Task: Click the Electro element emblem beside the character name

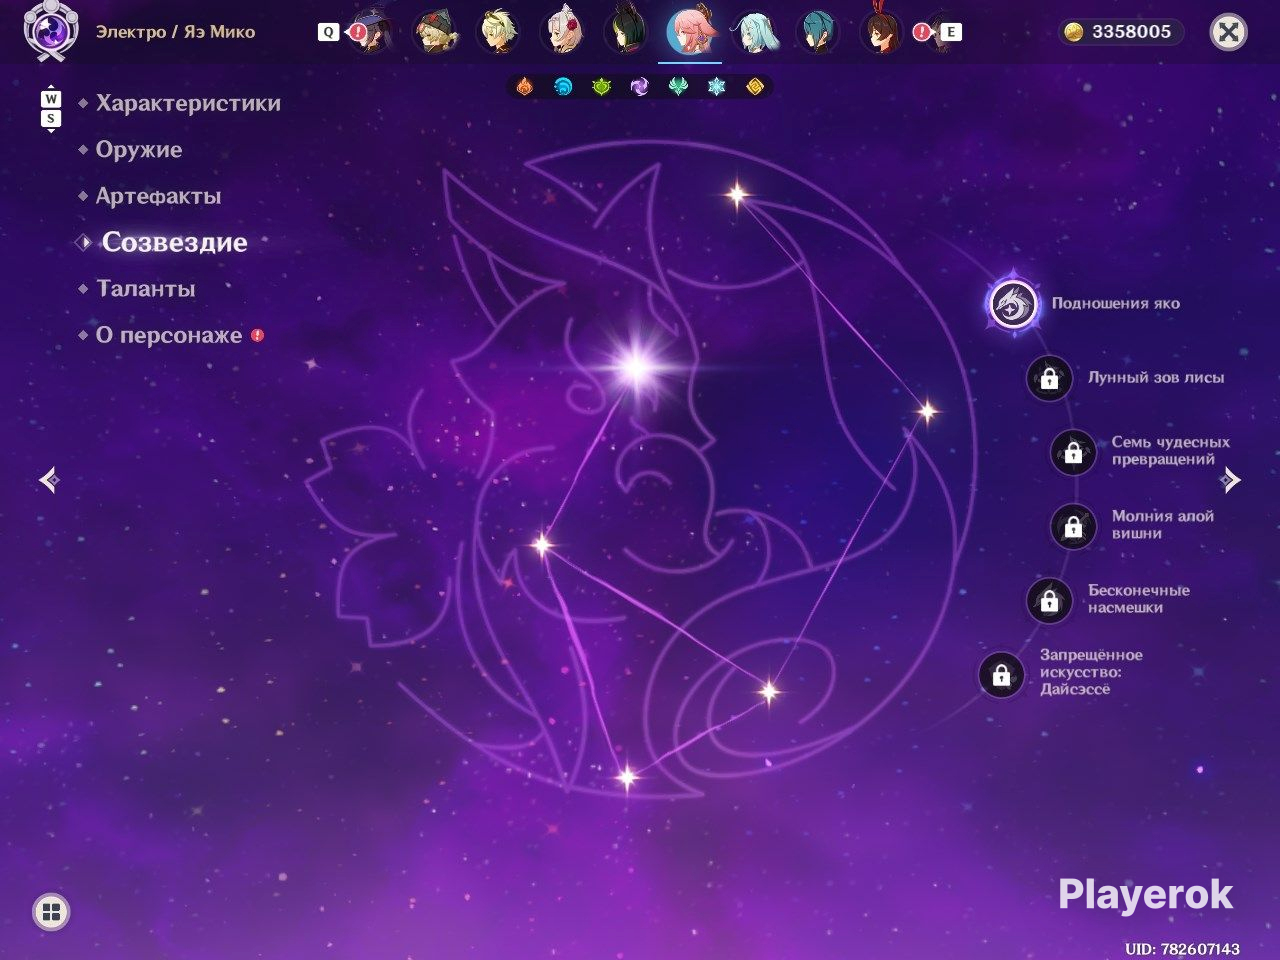Action: (49, 32)
